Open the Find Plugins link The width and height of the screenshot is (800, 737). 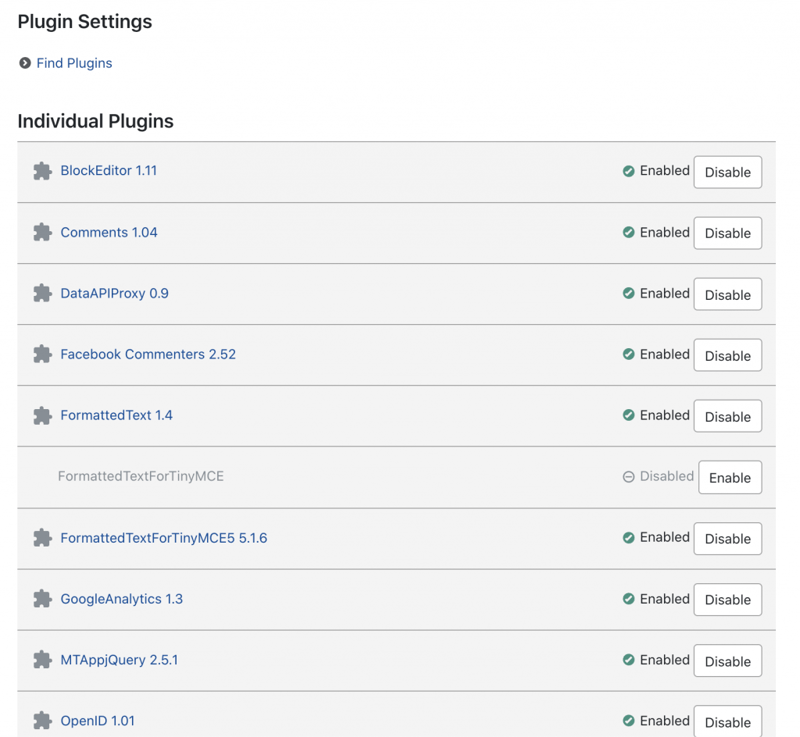coord(74,63)
